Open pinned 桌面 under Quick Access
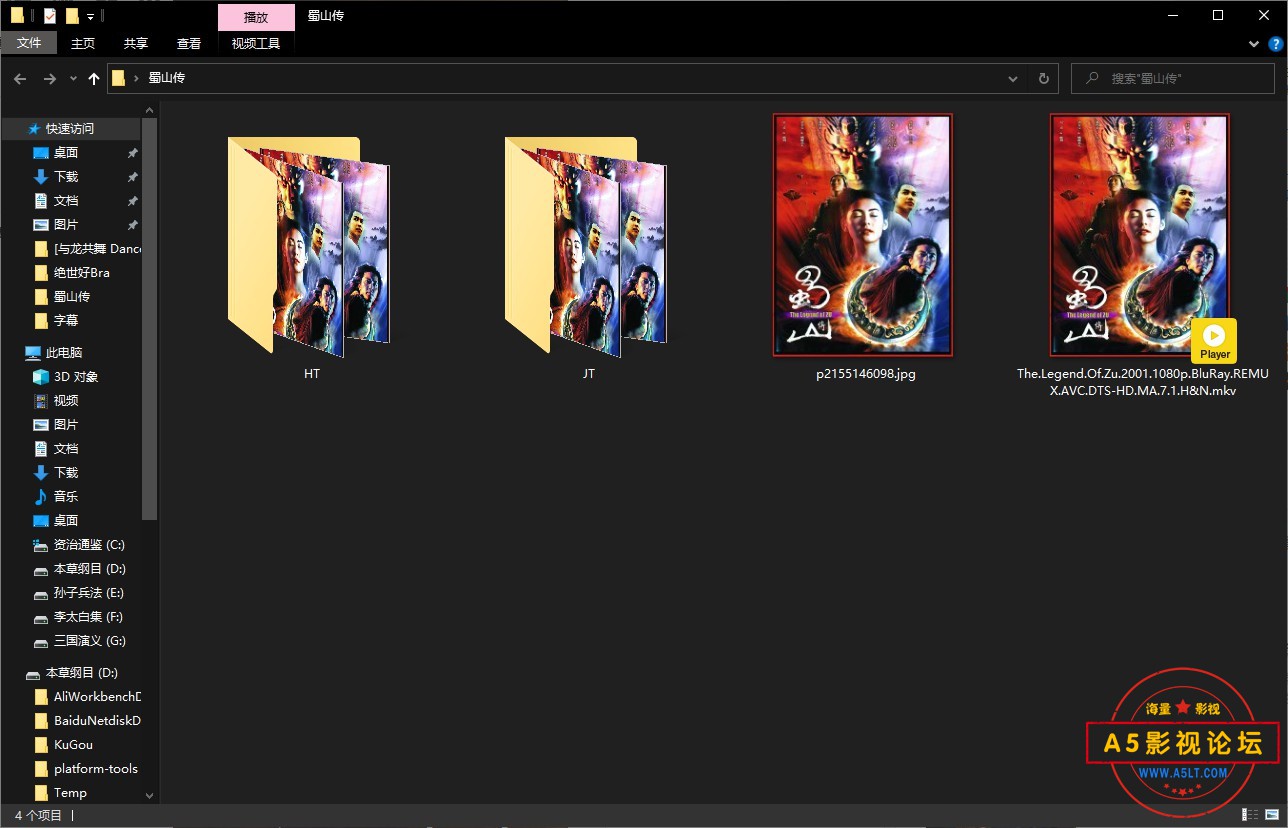Viewport: 1288px width, 828px height. pyautogui.click(x=66, y=152)
